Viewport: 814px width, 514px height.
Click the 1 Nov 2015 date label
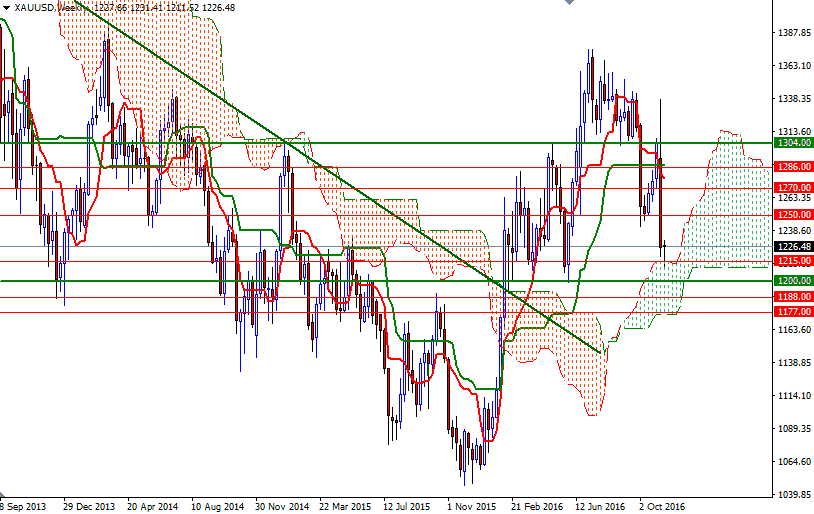(x=471, y=506)
